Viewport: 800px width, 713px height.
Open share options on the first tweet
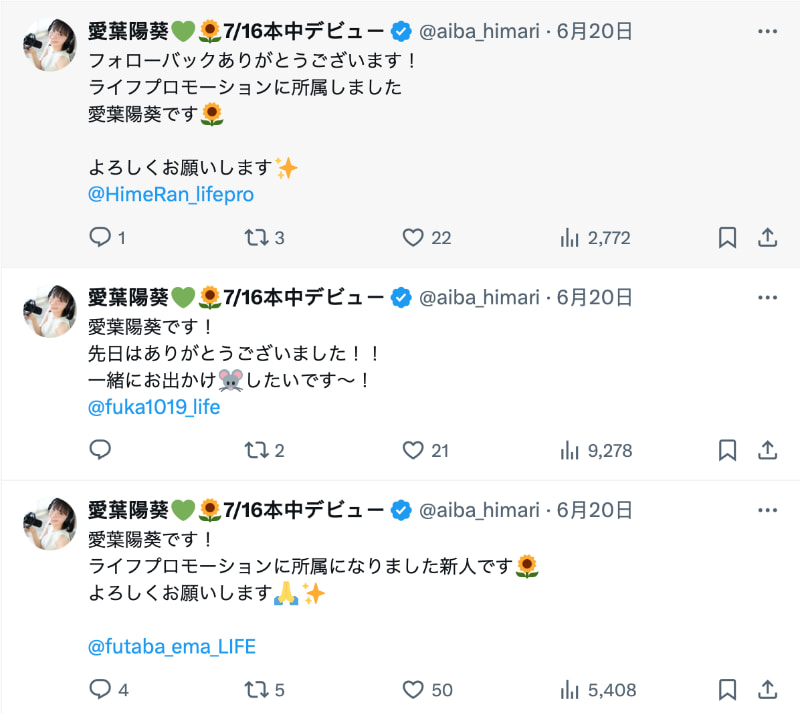(x=768, y=238)
